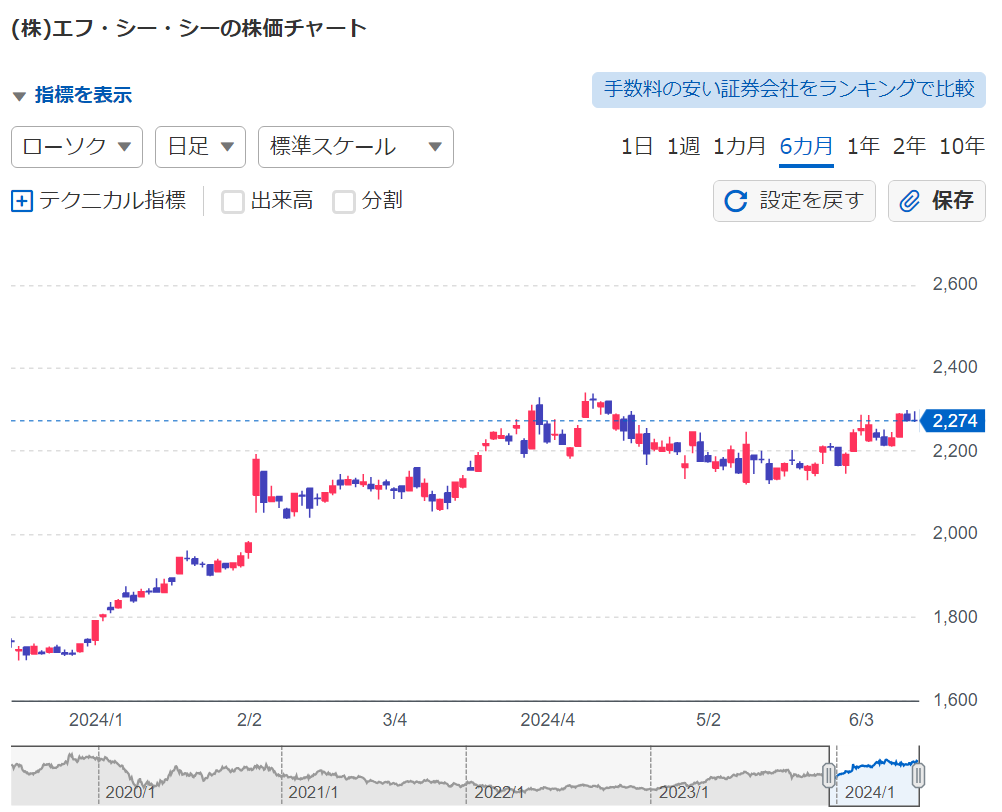Enable the 出来高 checkbox
The image size is (1002, 812).
(233, 202)
